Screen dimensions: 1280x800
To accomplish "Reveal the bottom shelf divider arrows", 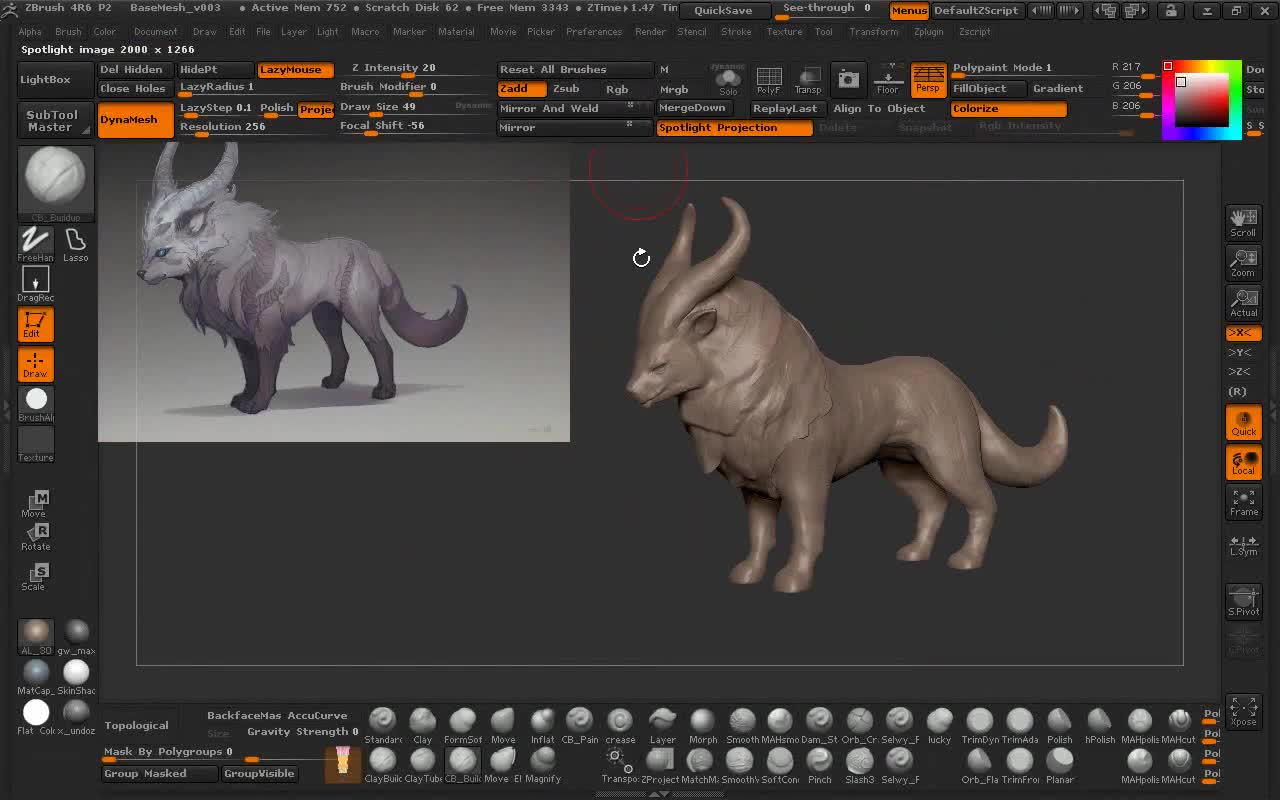I will point(659,794).
